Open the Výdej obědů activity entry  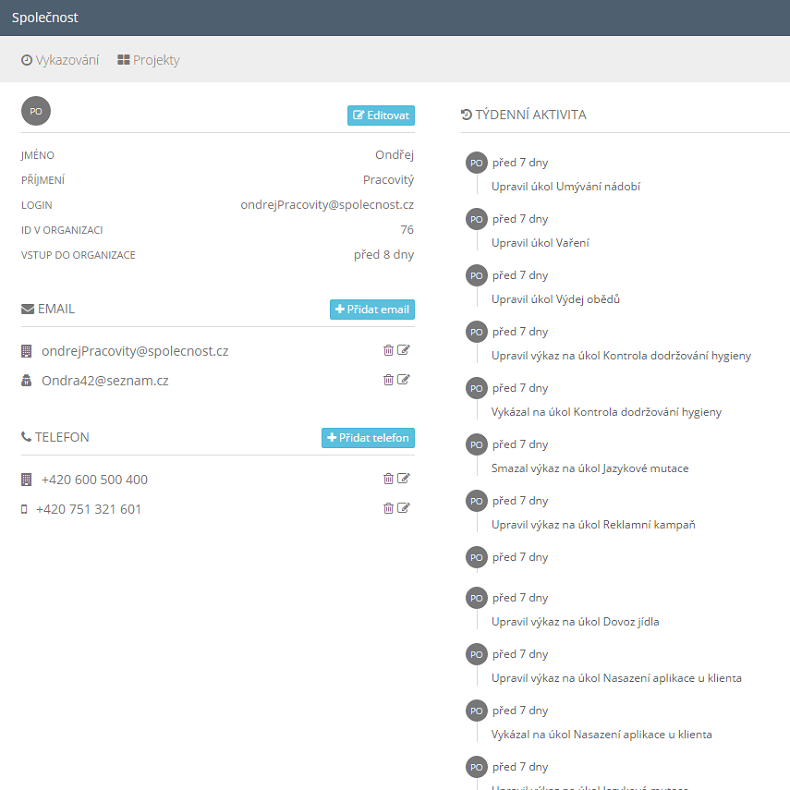555,299
